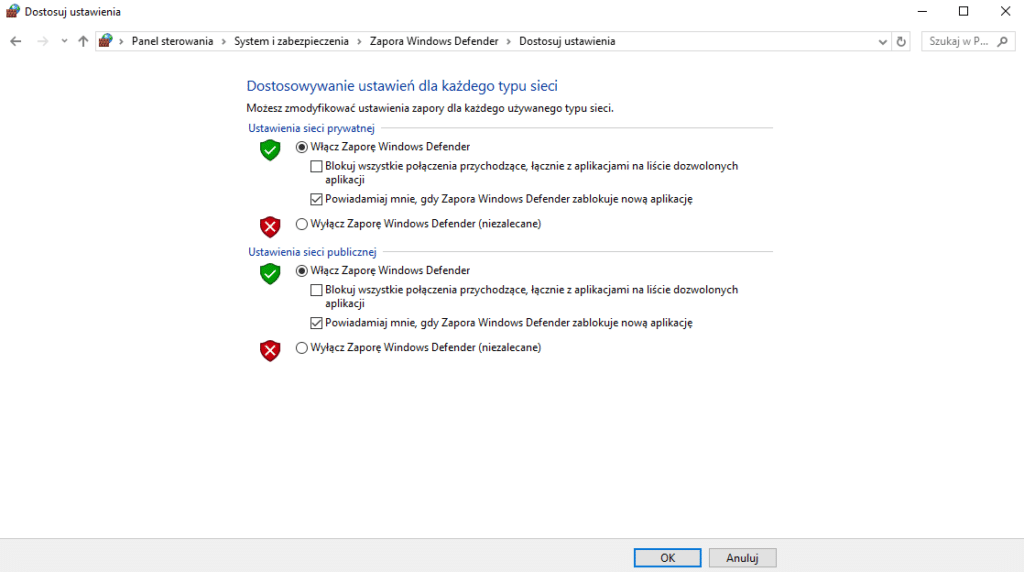Click Ustawienia sieci publicznej section label

[312, 251]
